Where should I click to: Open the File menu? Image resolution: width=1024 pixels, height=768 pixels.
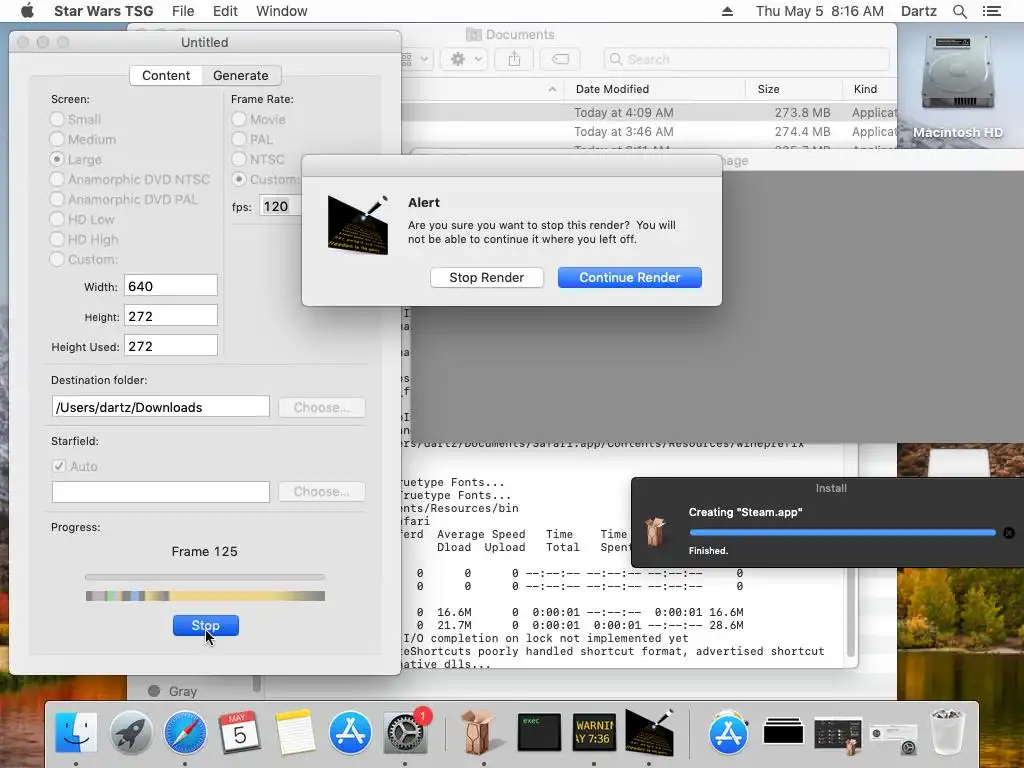tap(183, 11)
